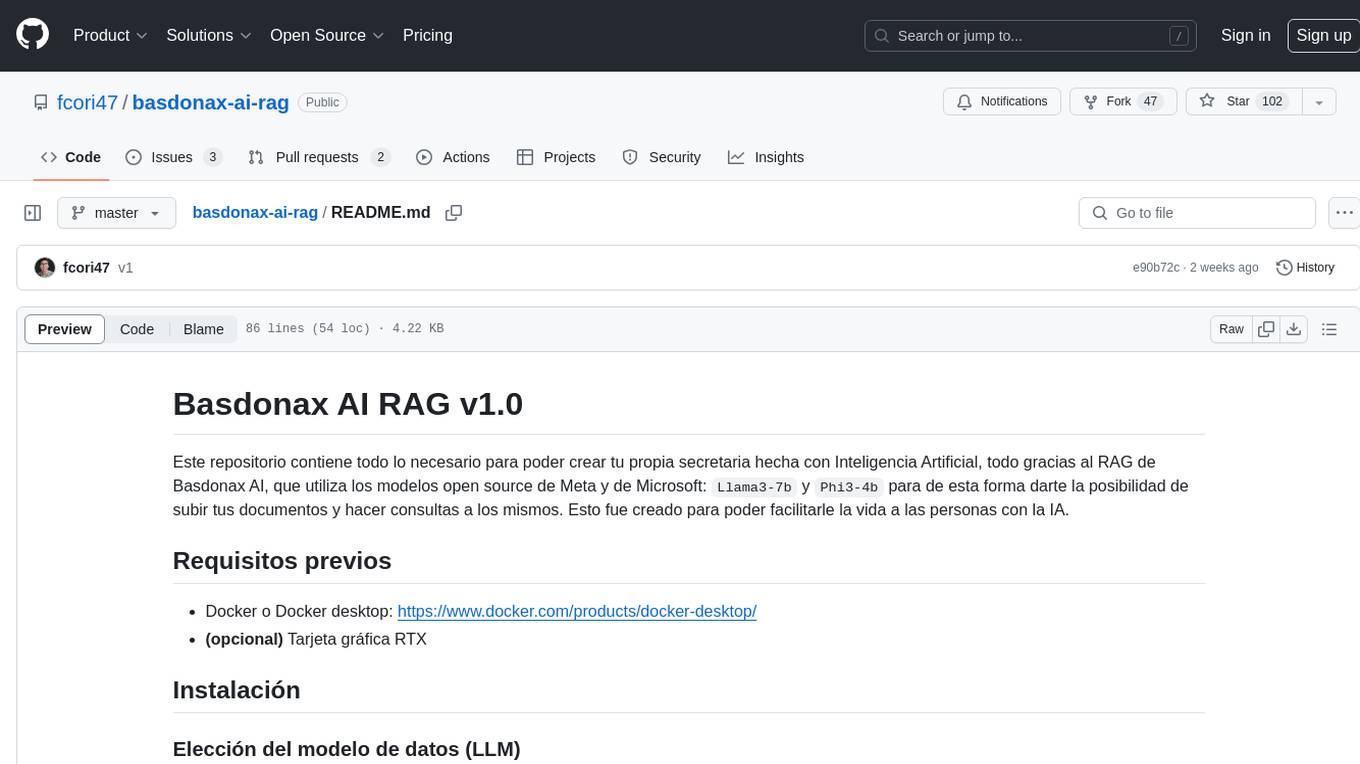
Task: Download the raw file
Action: point(1293,329)
